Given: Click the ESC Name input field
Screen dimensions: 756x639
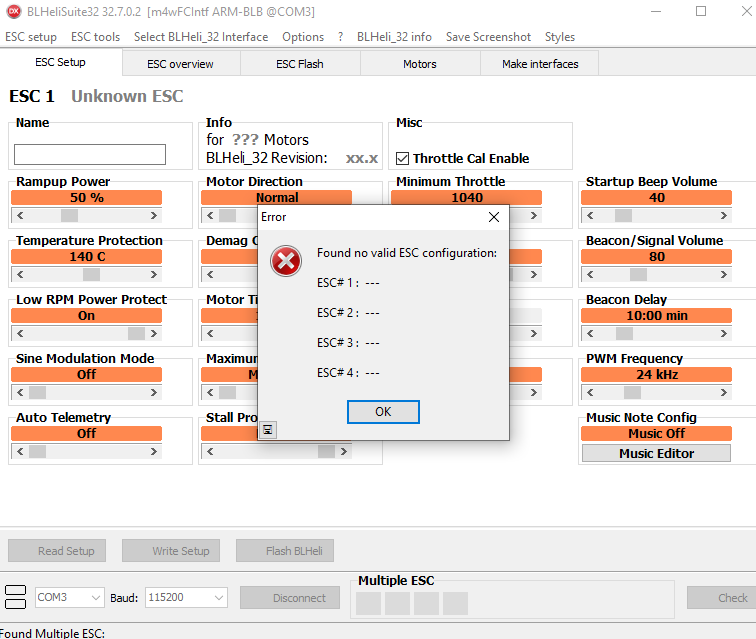Looking at the screenshot, I should click(x=90, y=154).
